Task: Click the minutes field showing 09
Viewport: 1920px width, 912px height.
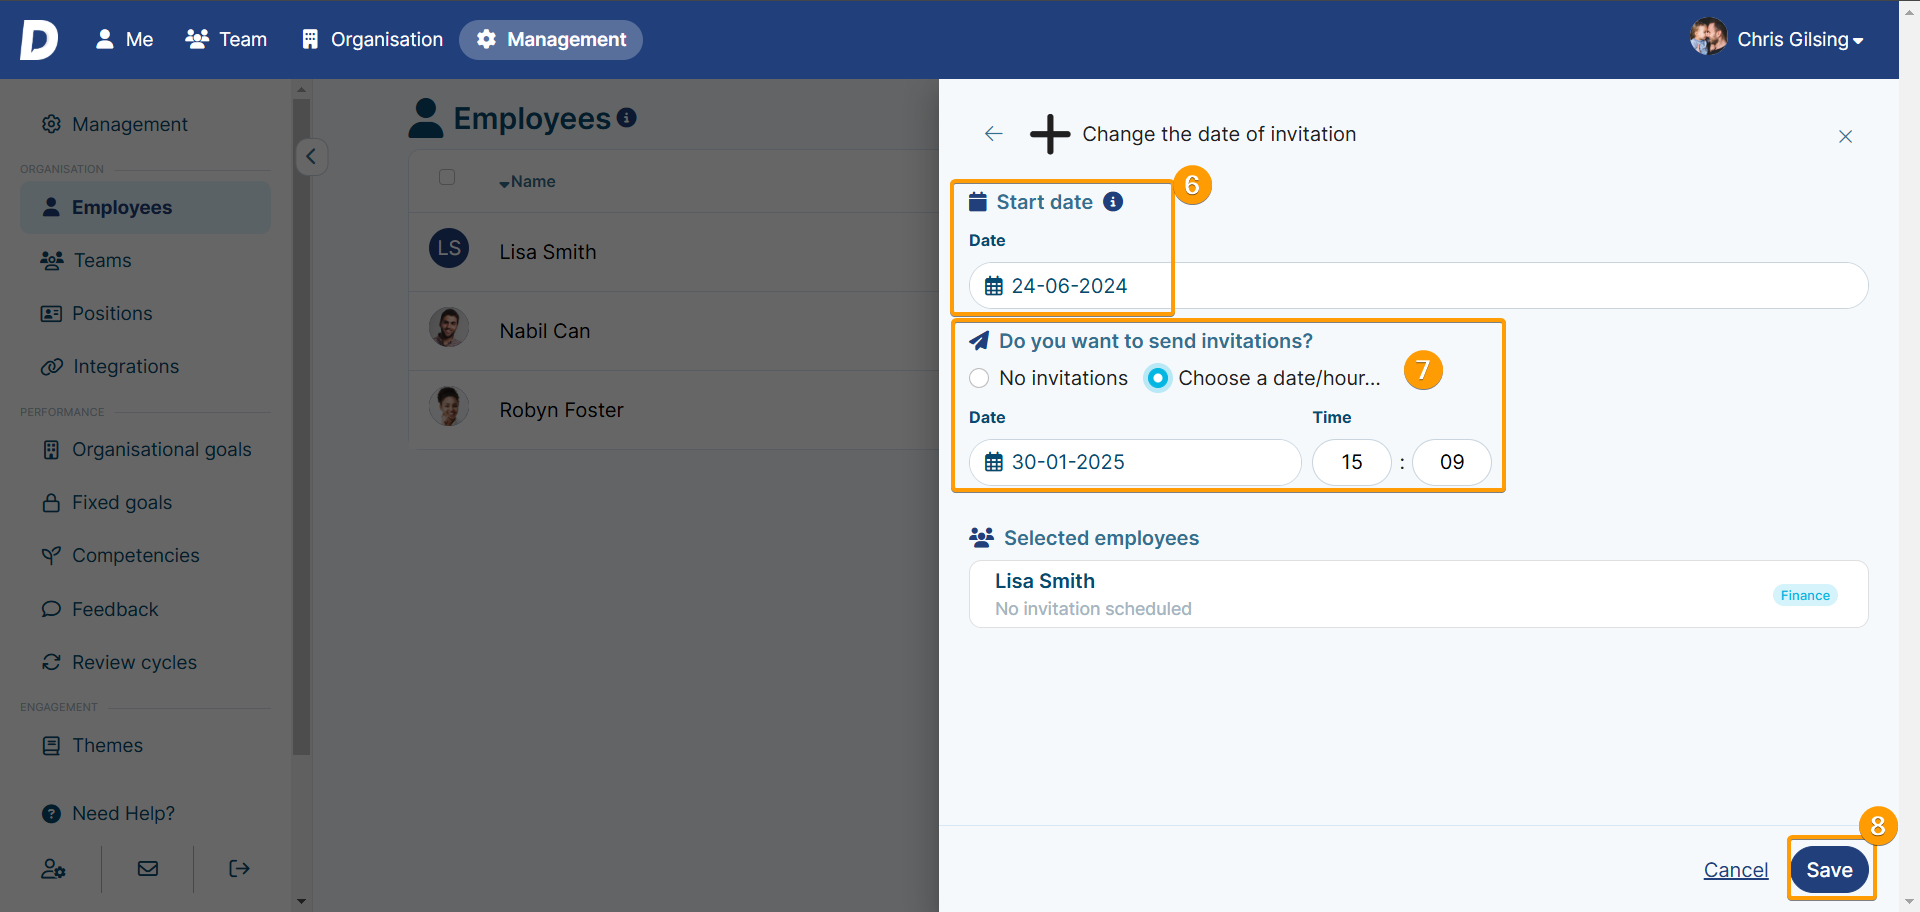Action: [x=1452, y=462]
